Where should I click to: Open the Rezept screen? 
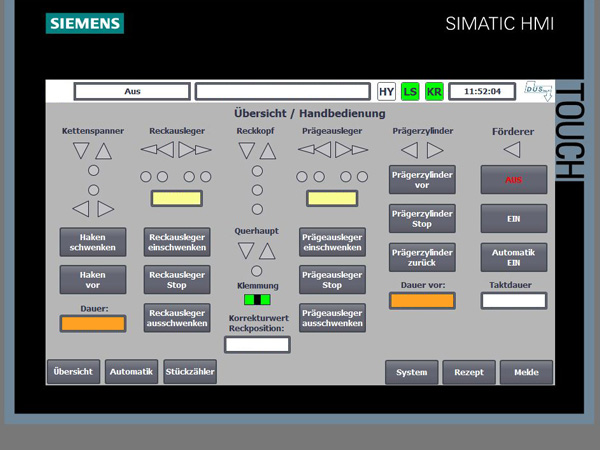pyautogui.click(x=469, y=372)
